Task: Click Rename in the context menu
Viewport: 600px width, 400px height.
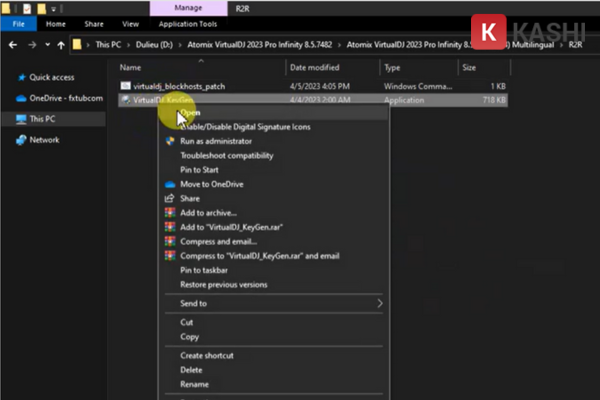Action: pos(194,384)
